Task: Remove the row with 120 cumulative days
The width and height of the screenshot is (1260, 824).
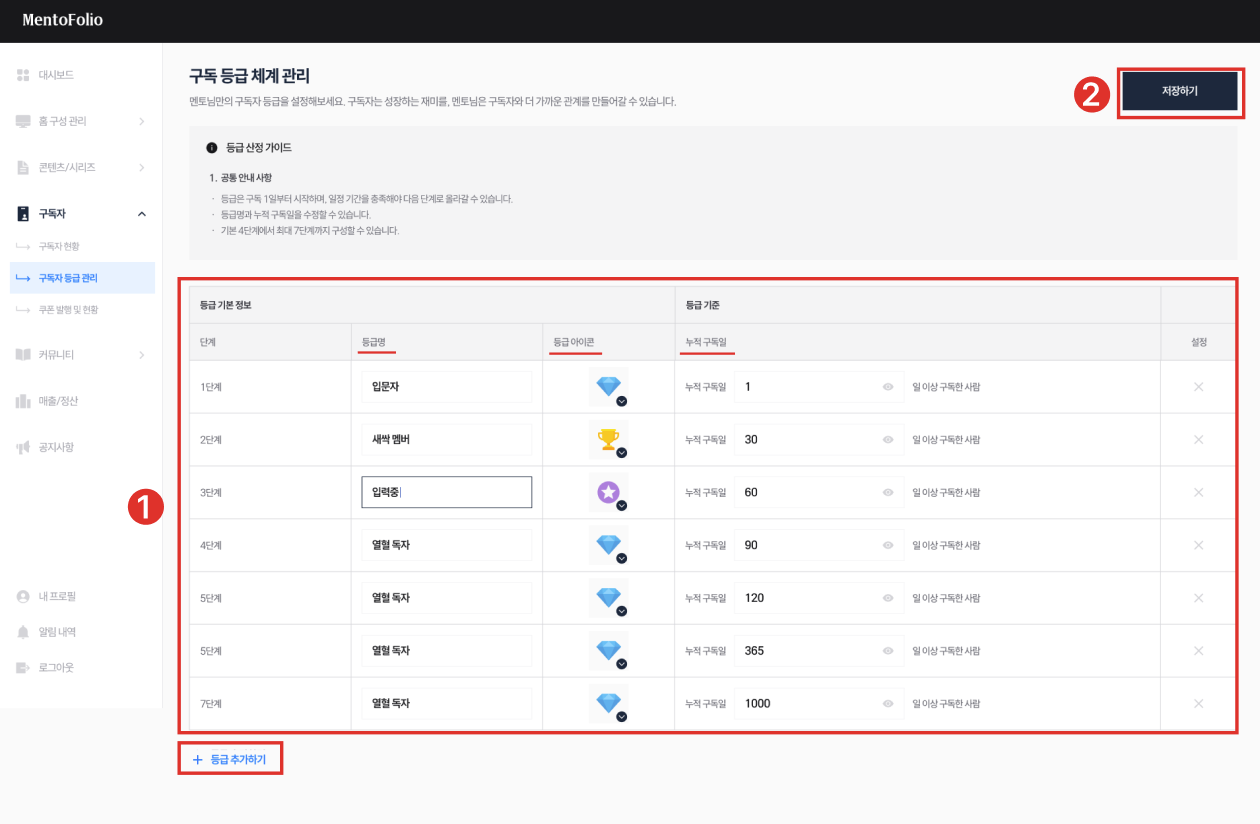Action: click(x=1198, y=598)
